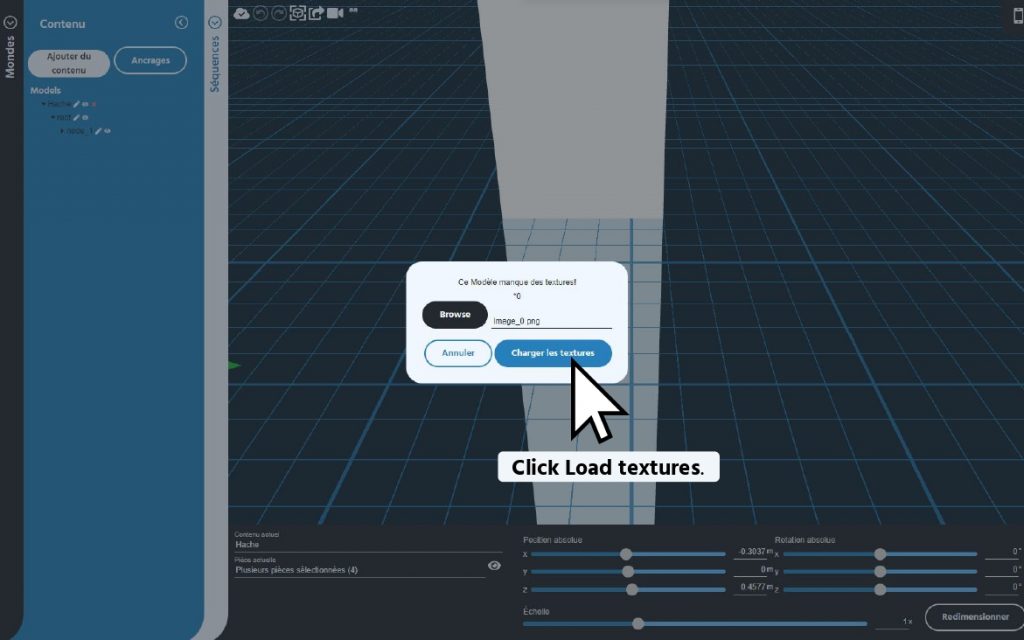The image size is (1024, 640).
Task: Click the Ajouter du contenu button
Action: pos(69,63)
